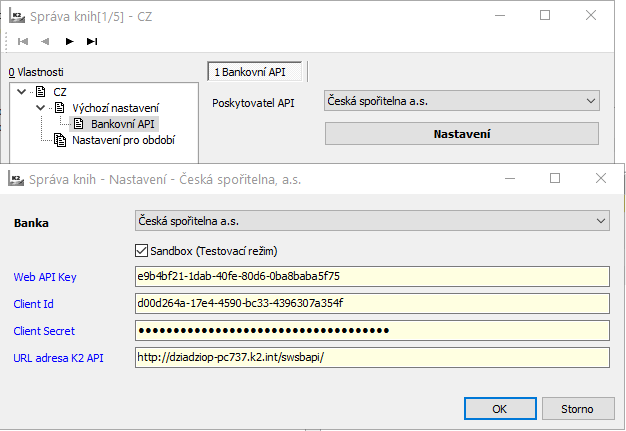
Task: Go to previous record navigation arrow
Action: tap(45, 42)
